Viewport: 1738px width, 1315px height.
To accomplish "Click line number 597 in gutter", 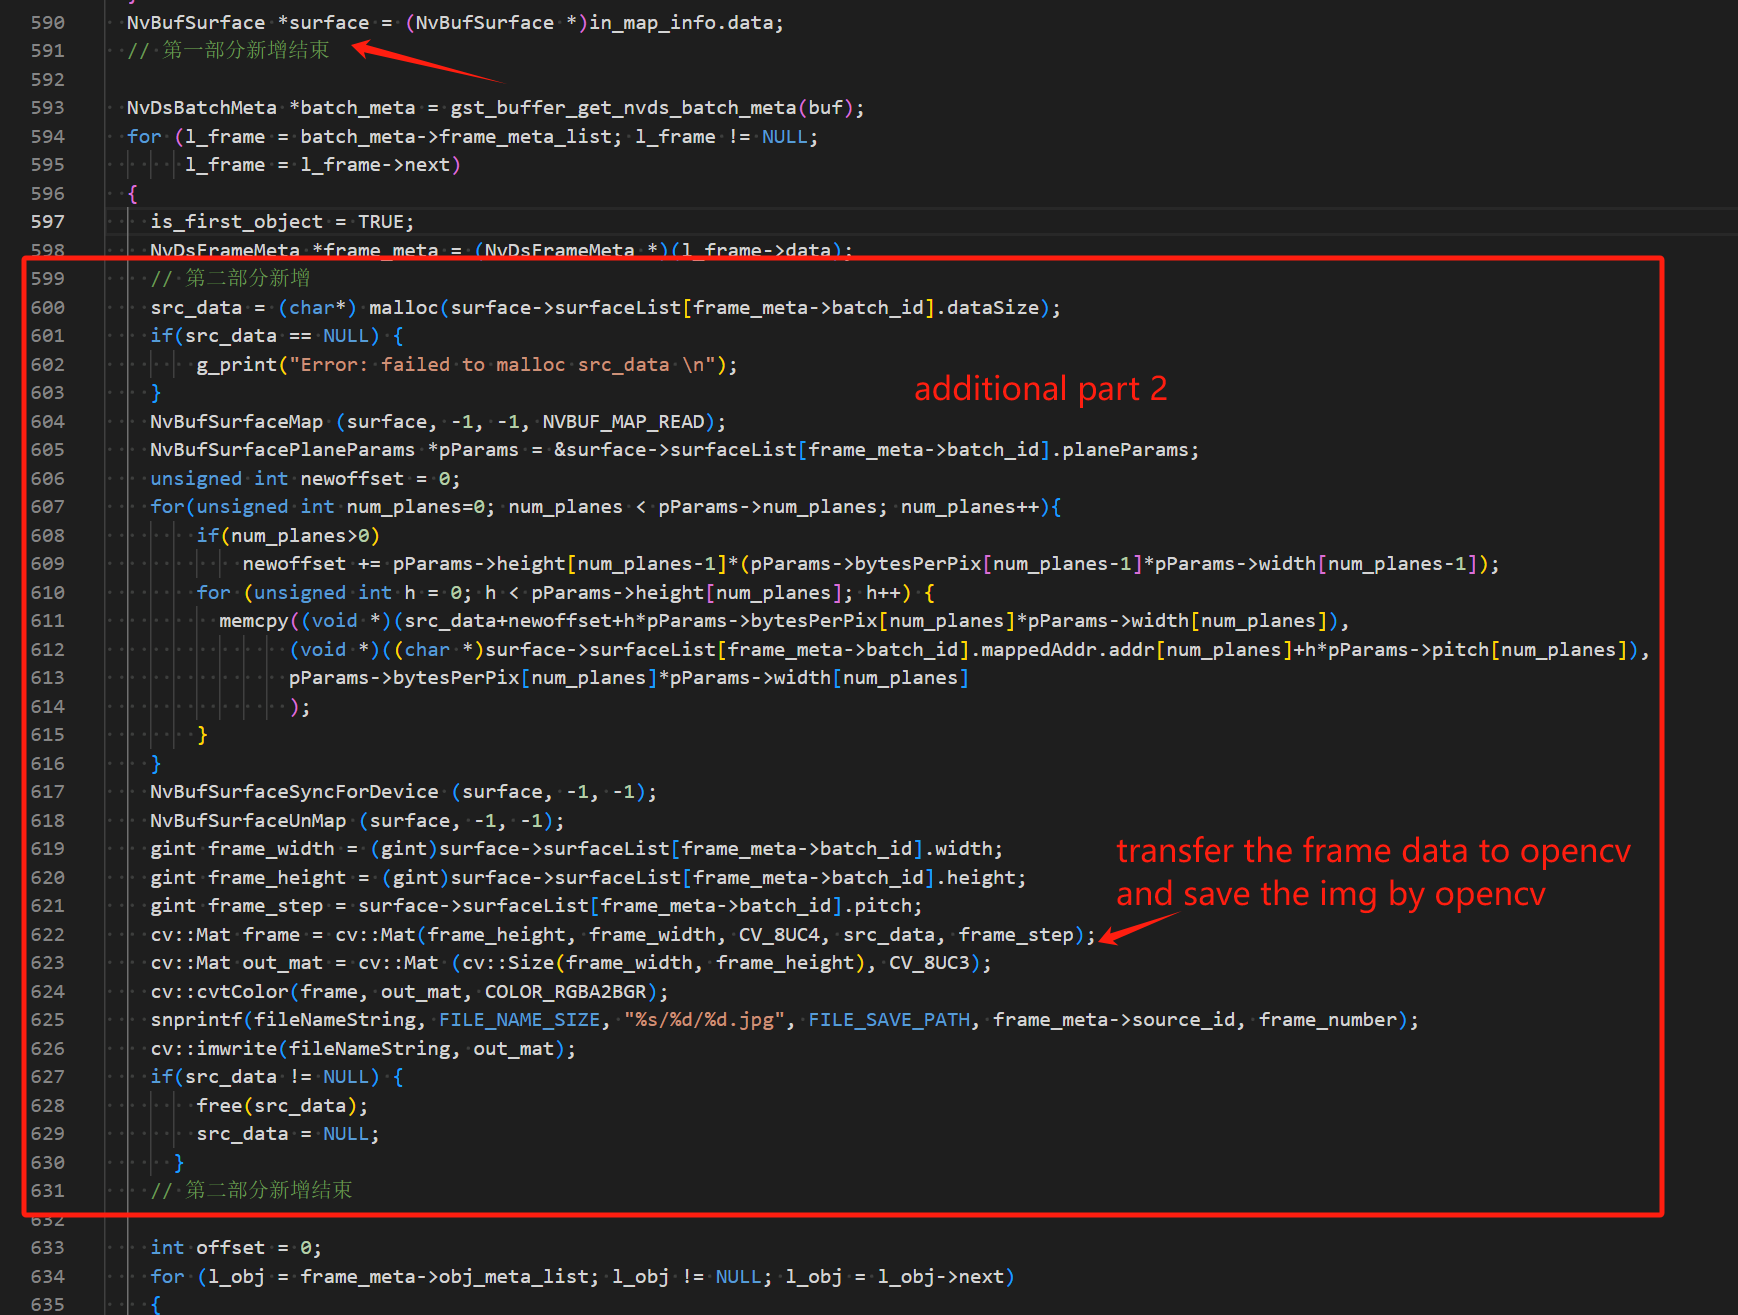I will click(47, 221).
